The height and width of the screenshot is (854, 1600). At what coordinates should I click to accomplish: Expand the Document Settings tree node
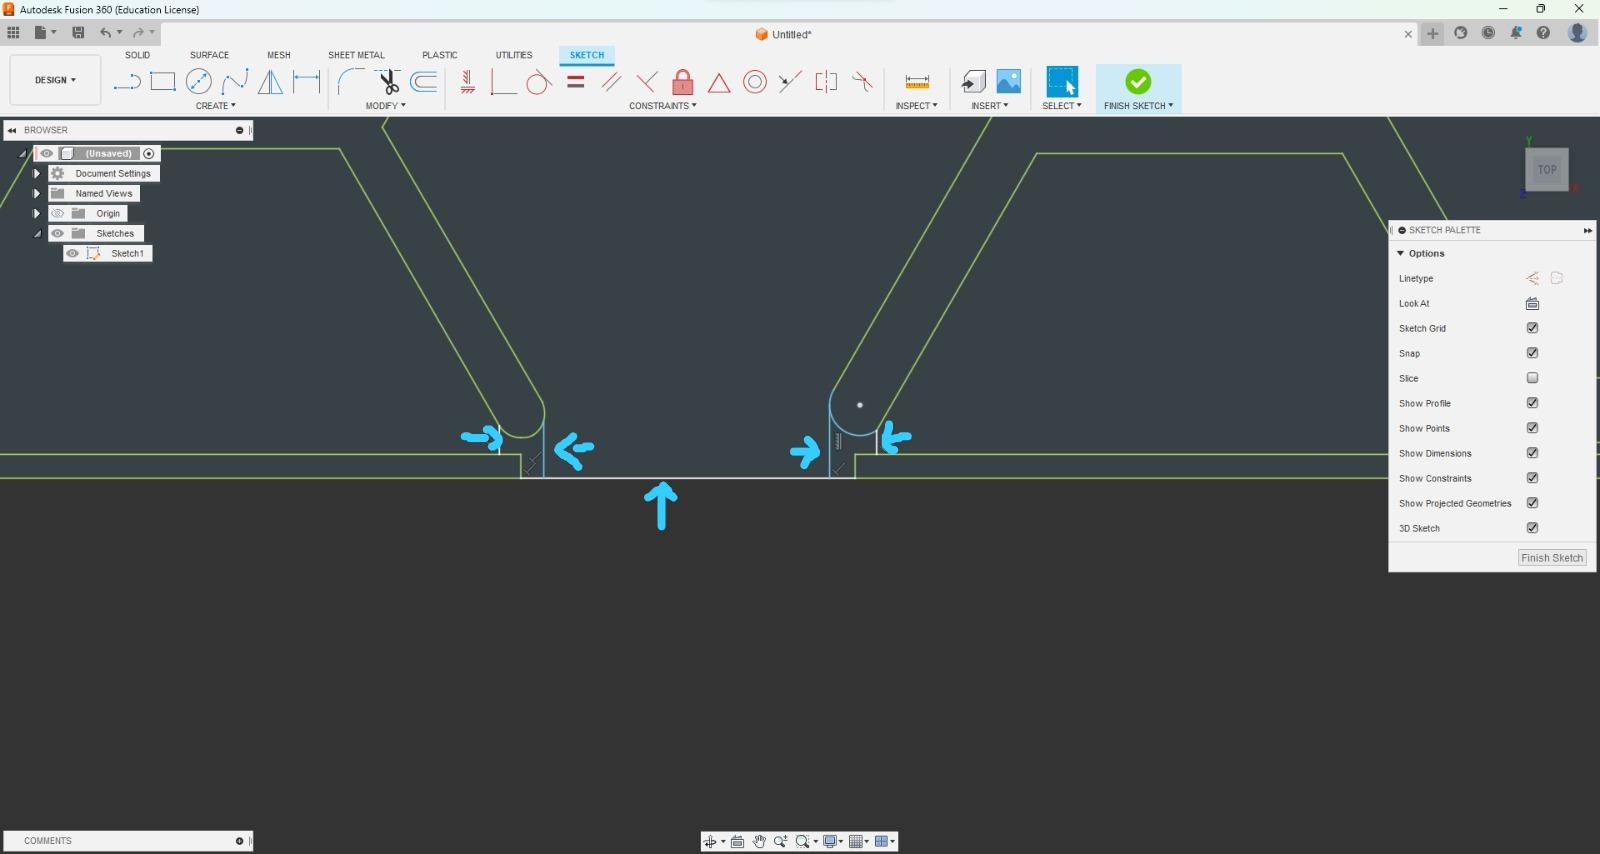pos(37,174)
